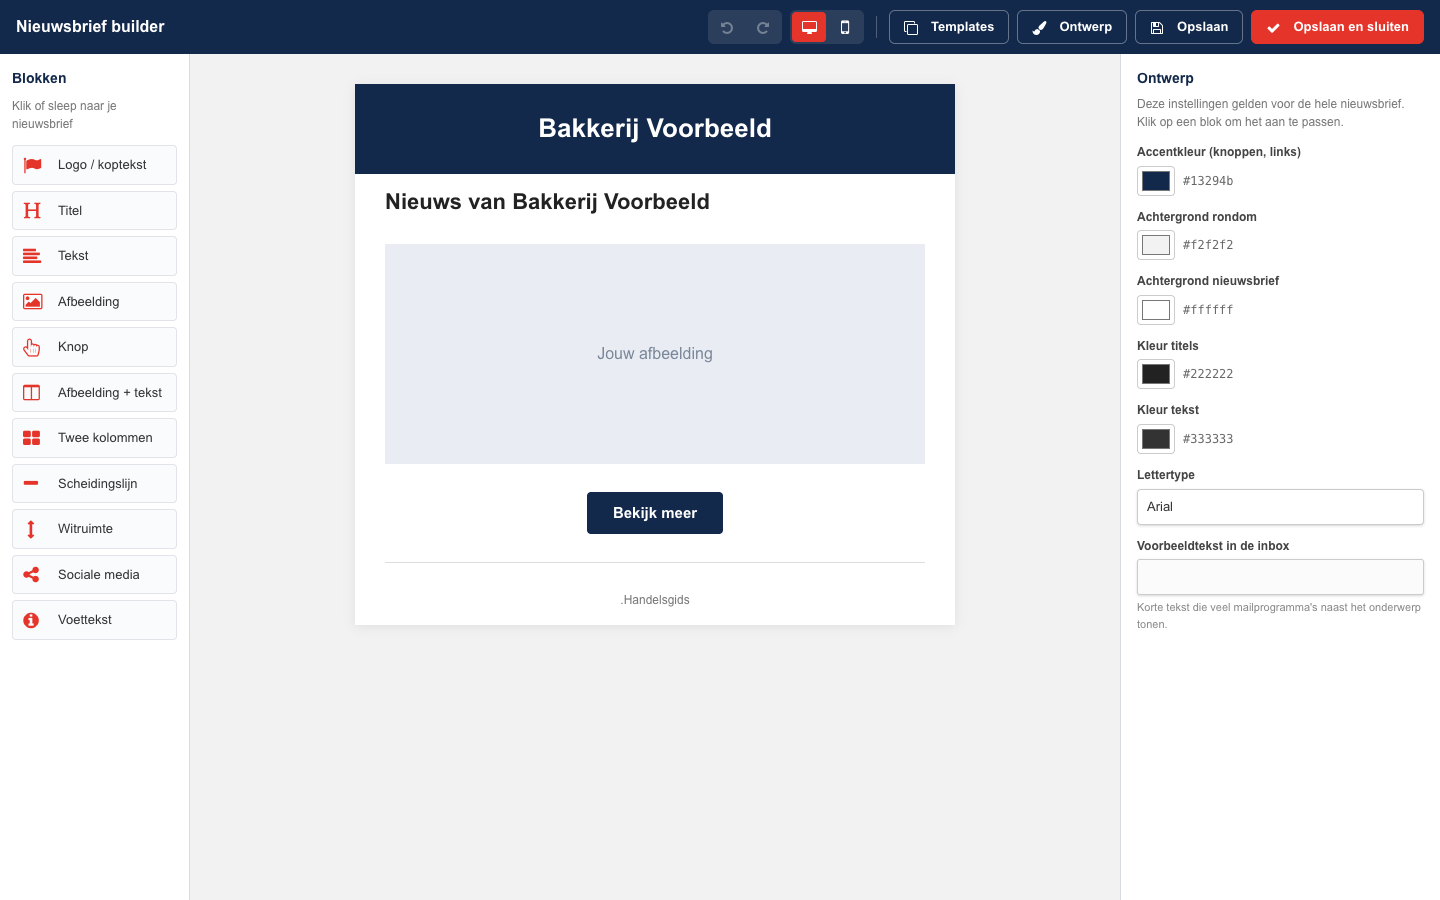The height and width of the screenshot is (900, 1440).
Task: Click the Opslaan save button
Action: 1189,27
